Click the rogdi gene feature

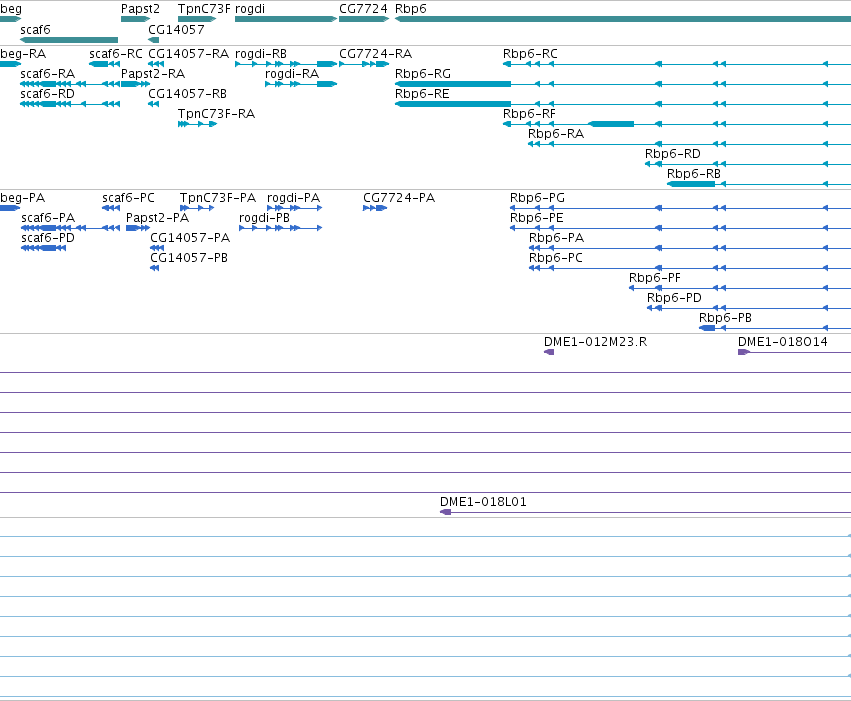point(286,19)
